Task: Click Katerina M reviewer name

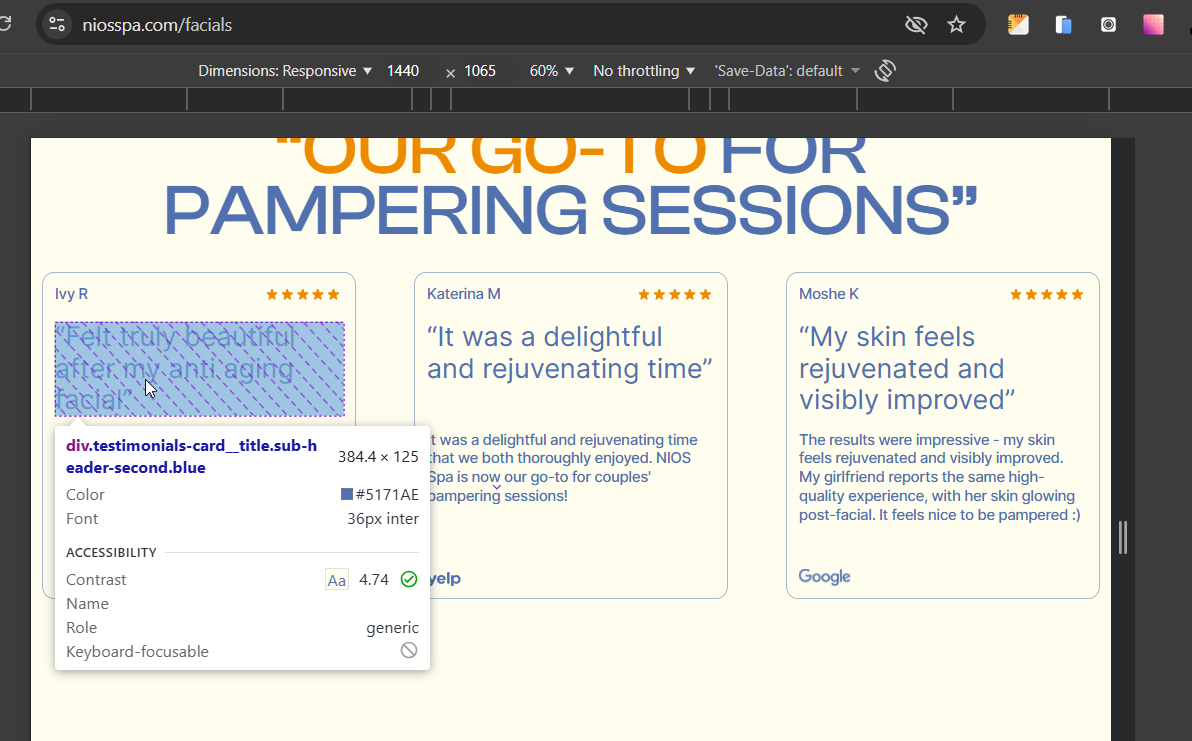Action: [464, 294]
